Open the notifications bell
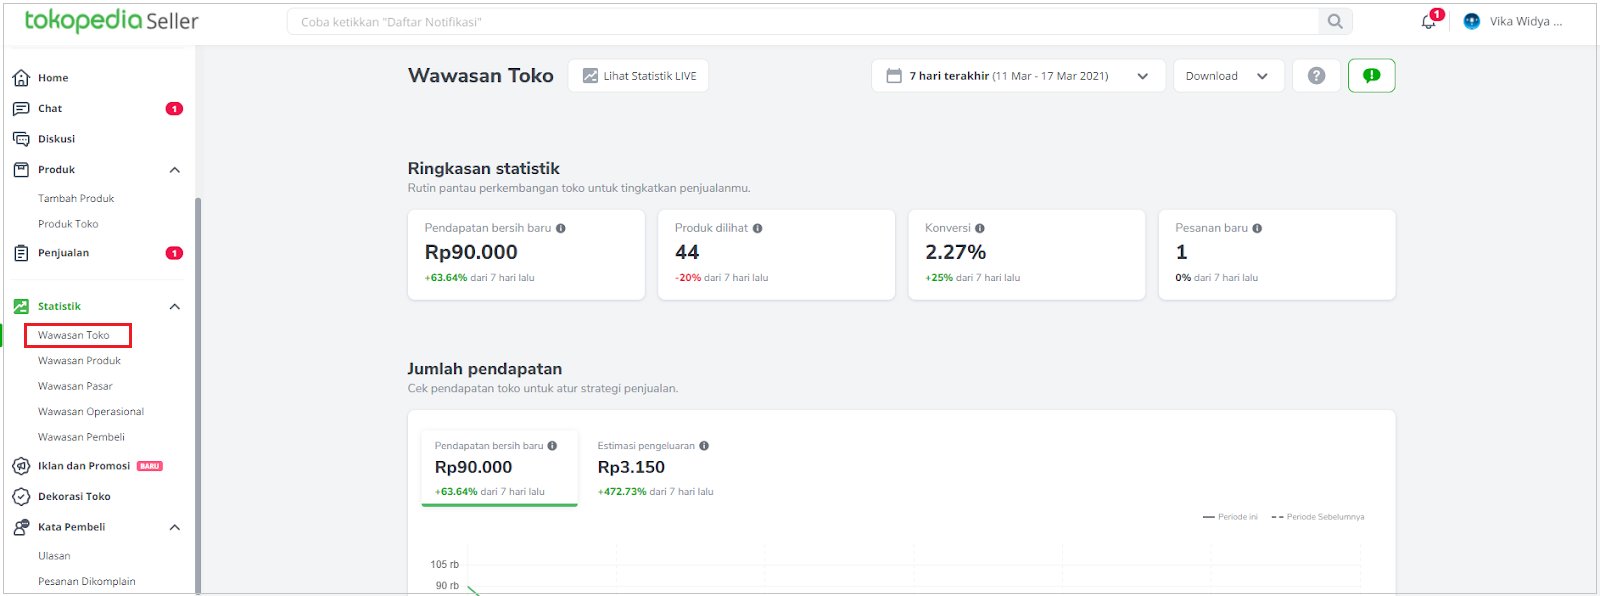Image resolution: width=1600 pixels, height=596 pixels. tap(1429, 21)
